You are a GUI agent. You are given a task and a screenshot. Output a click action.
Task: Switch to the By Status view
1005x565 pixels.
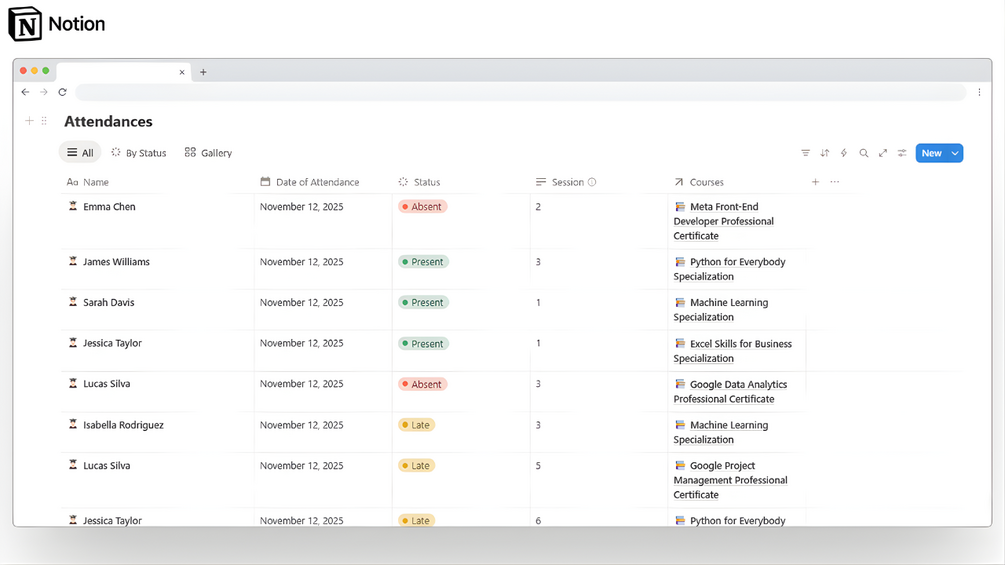[138, 152]
